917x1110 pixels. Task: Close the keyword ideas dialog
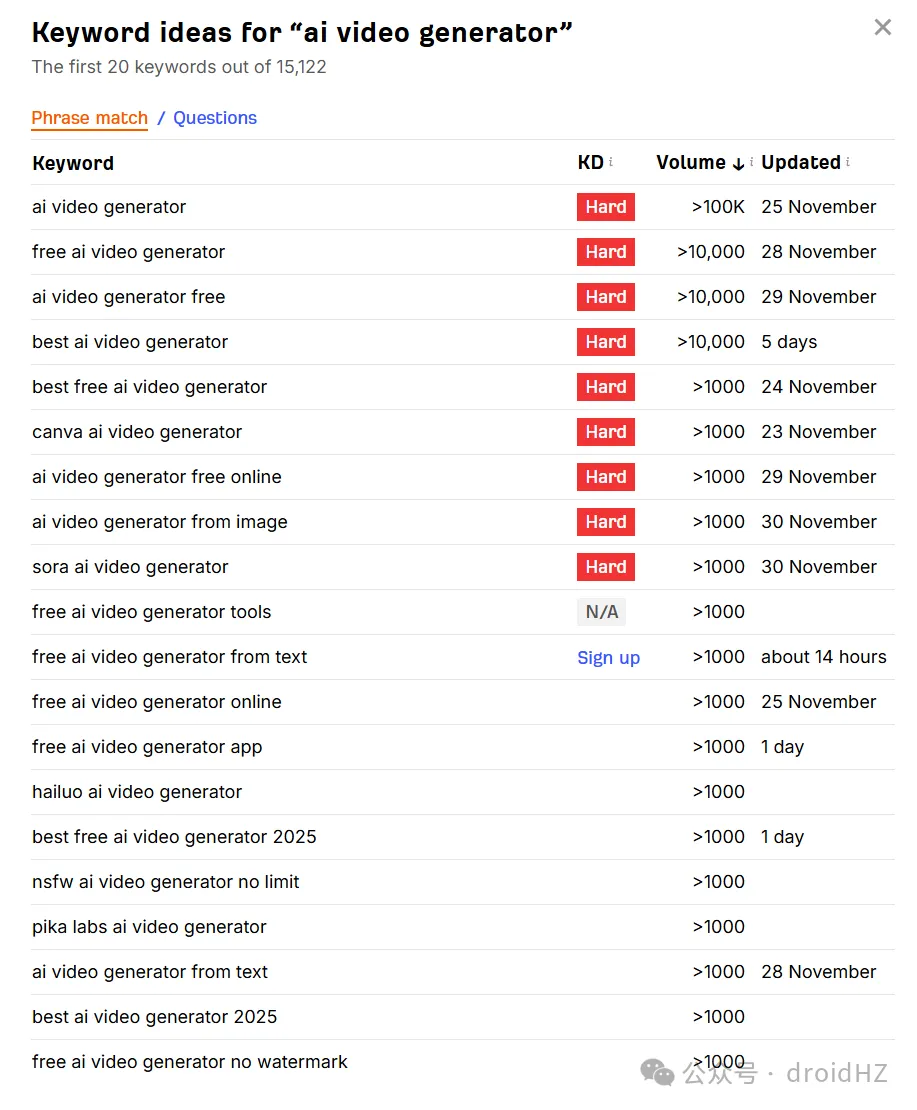tap(882, 28)
